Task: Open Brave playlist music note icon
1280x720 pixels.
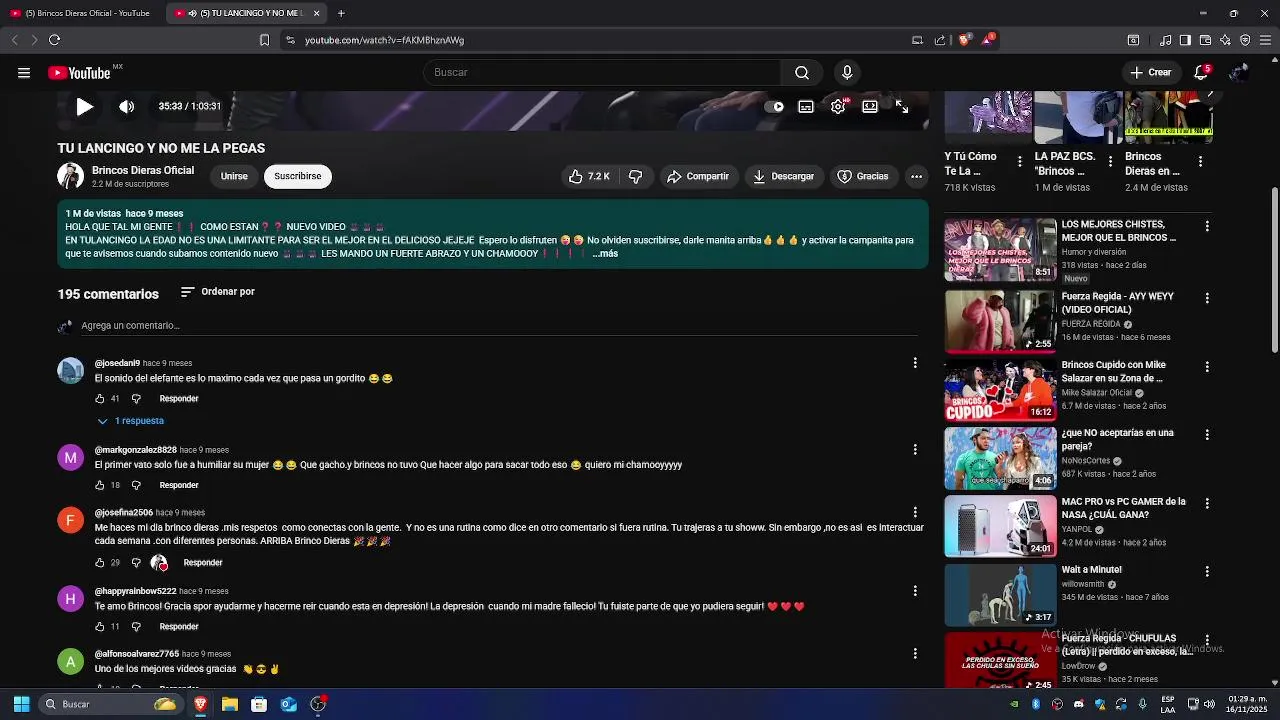Action: tap(1165, 40)
